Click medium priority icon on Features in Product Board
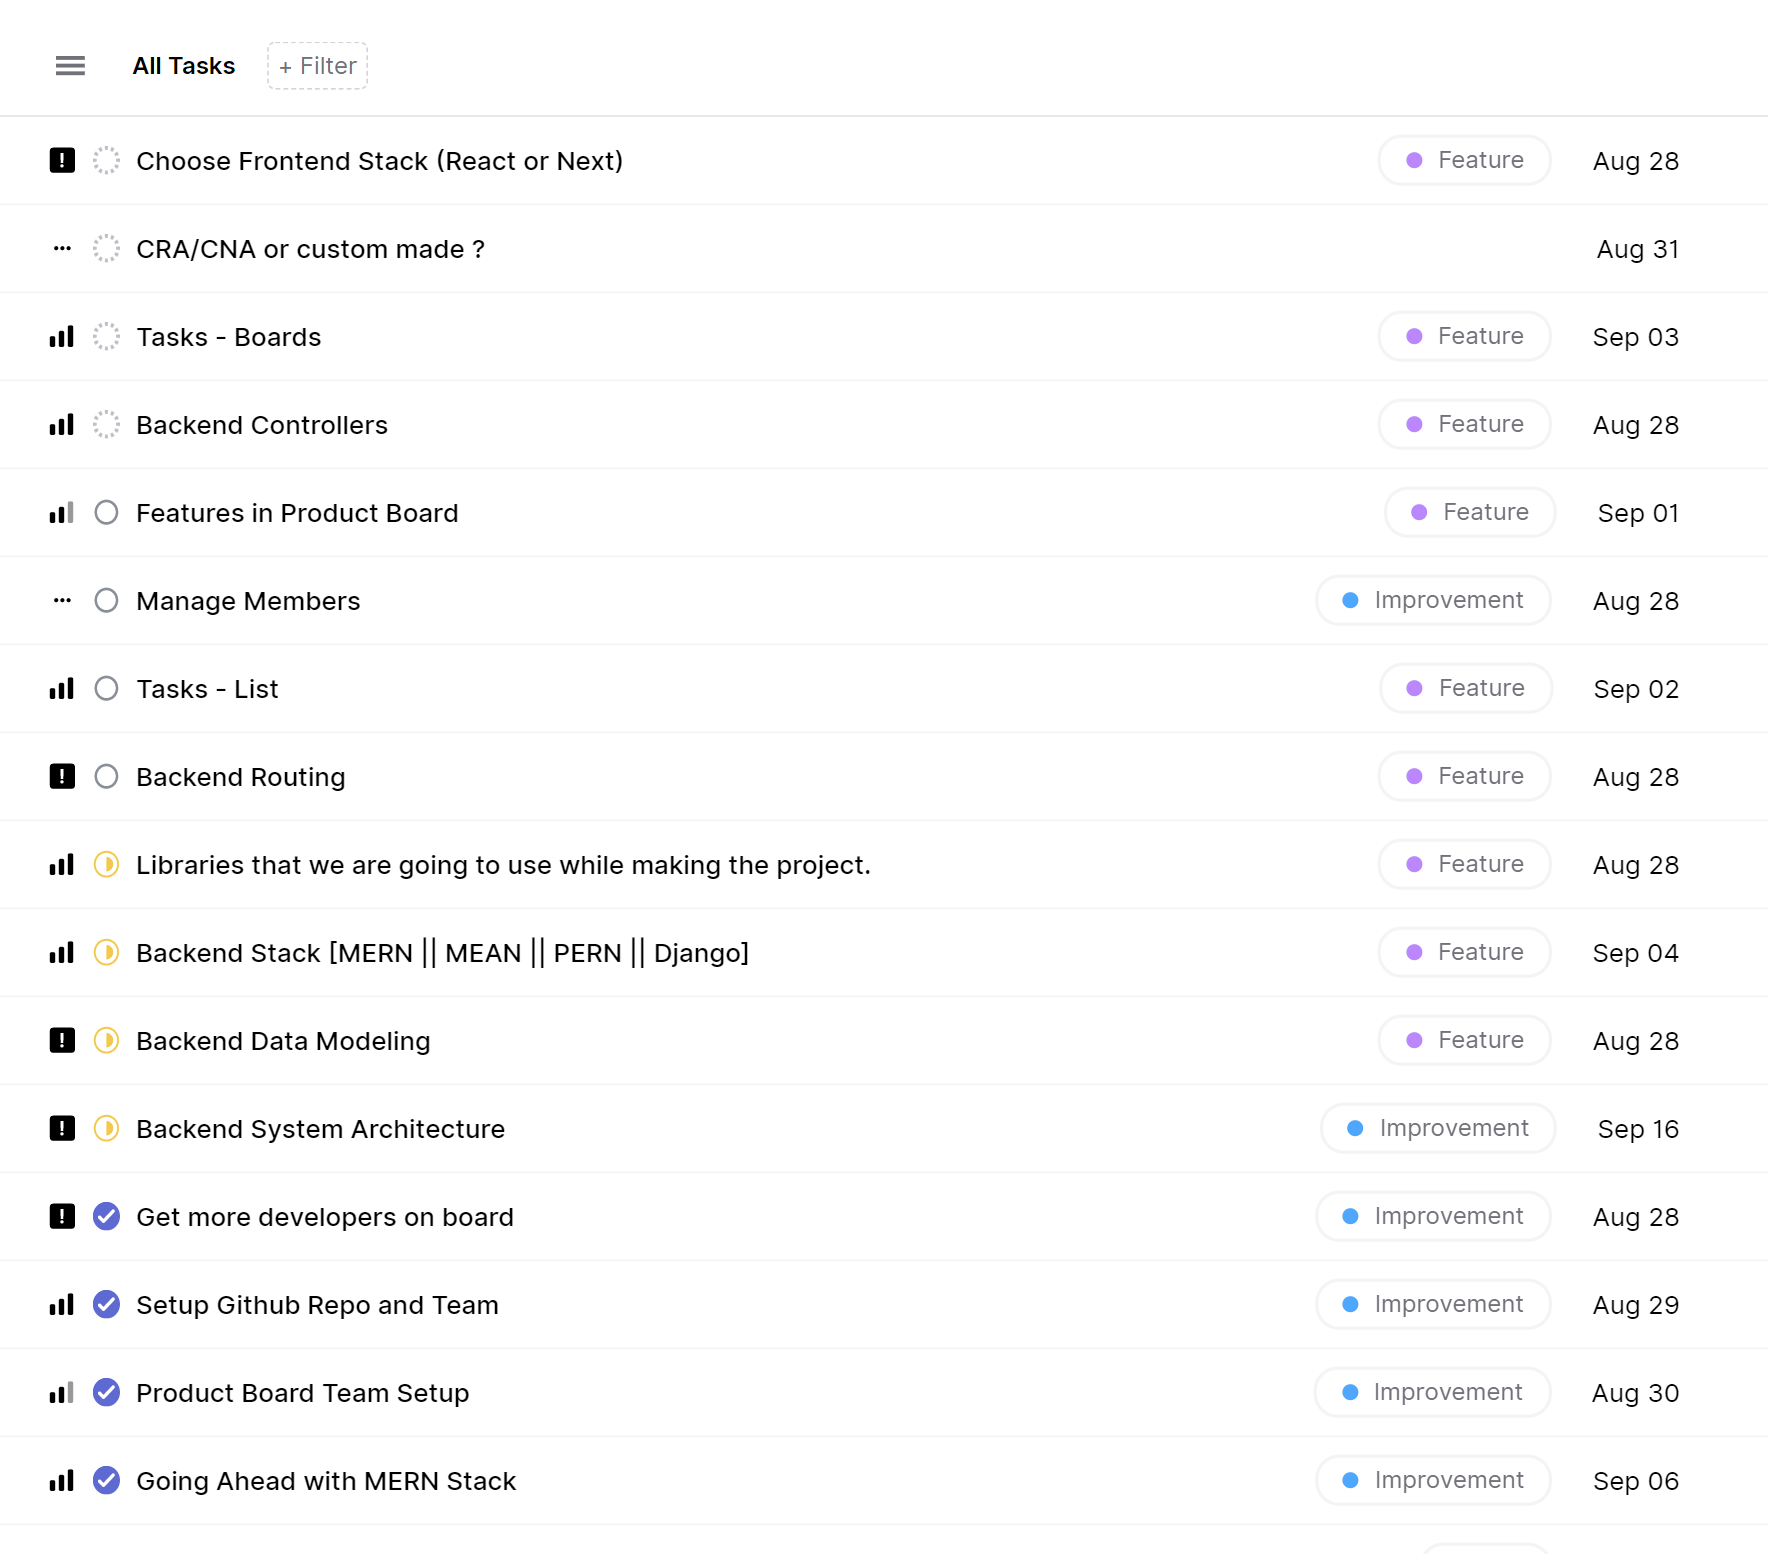The width and height of the screenshot is (1768, 1554). [62, 513]
